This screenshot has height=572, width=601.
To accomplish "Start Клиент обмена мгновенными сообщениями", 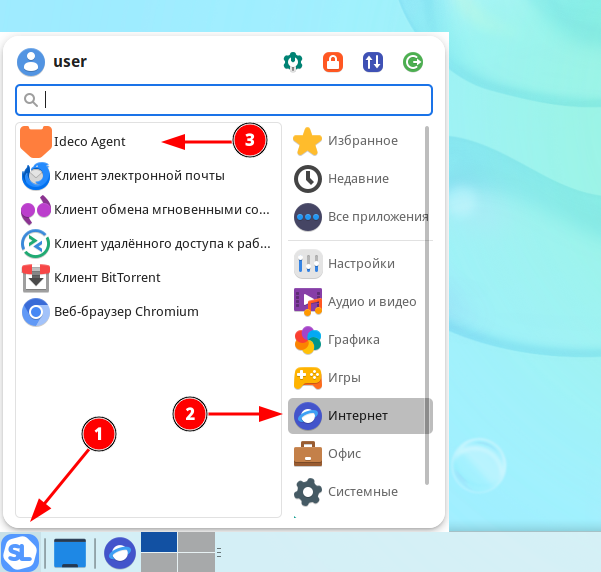I will (x=160, y=210).
